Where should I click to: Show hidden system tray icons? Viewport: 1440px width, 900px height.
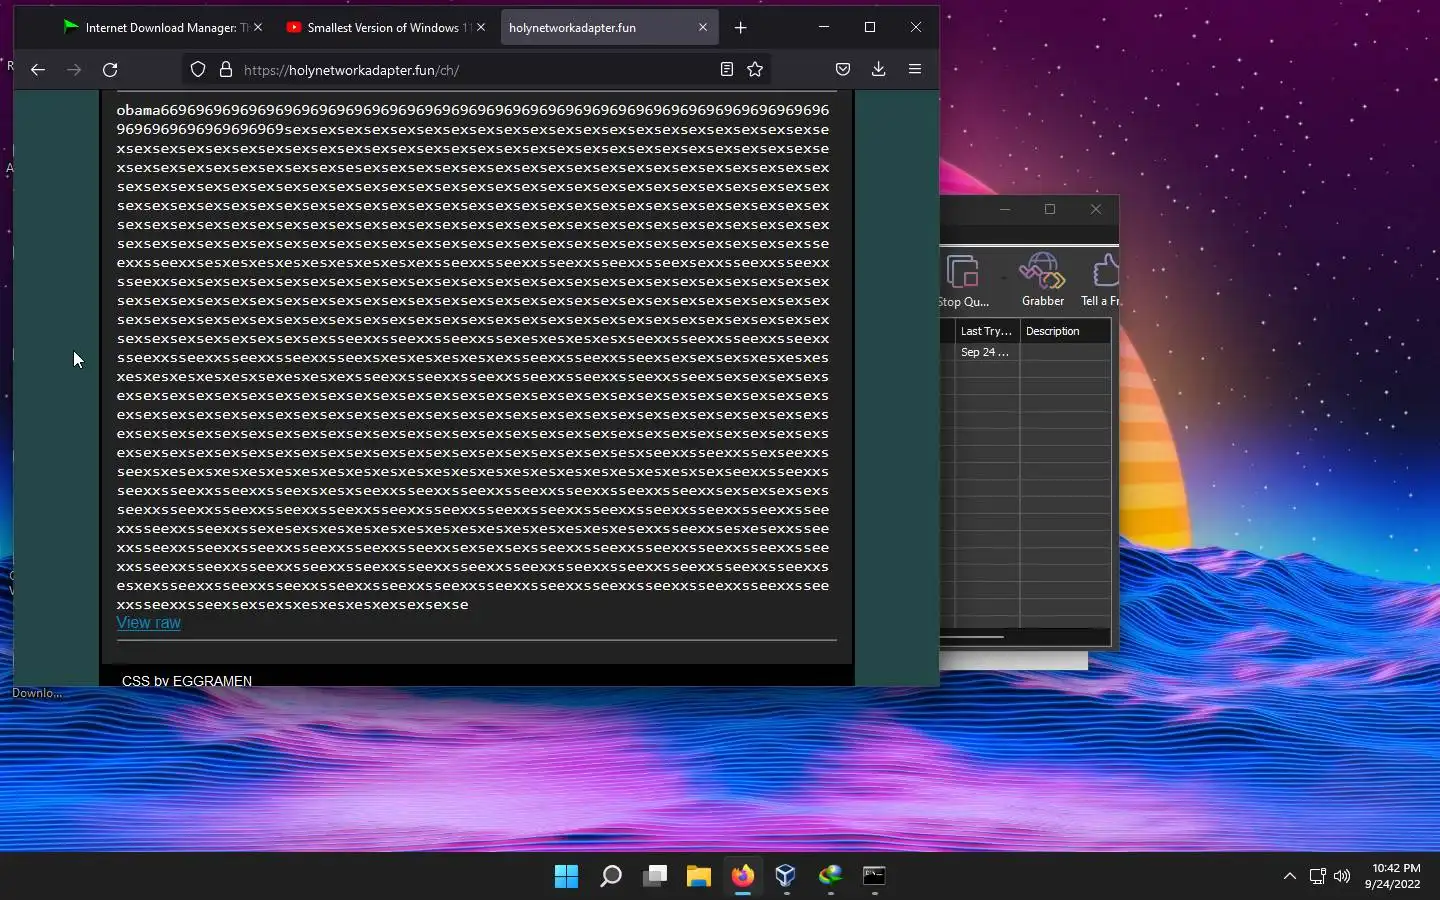(x=1290, y=876)
